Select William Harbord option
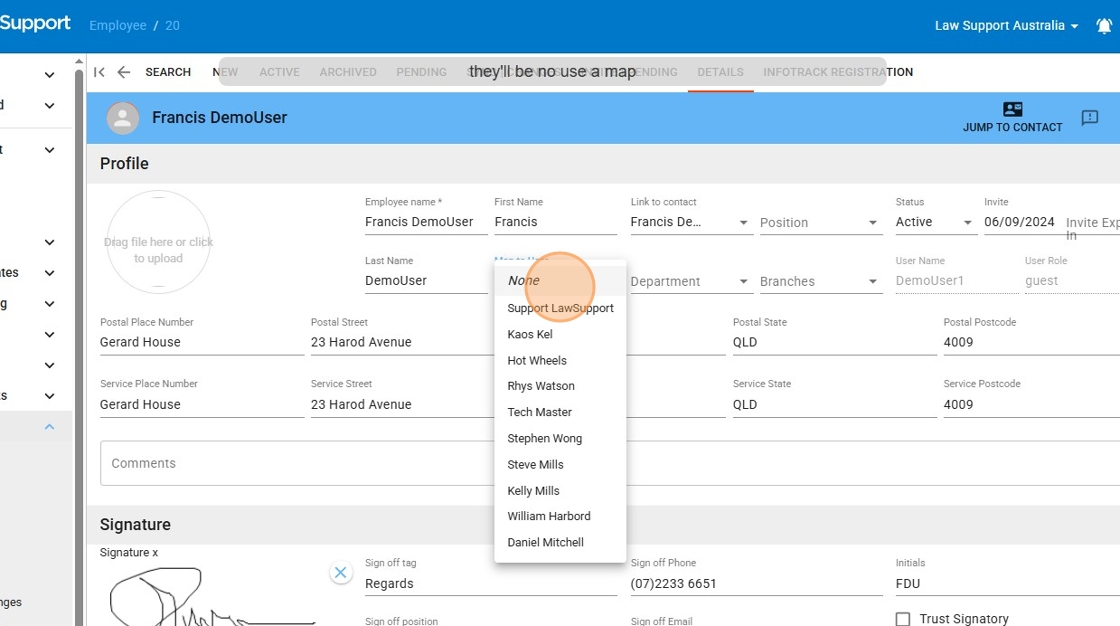 tap(560, 516)
